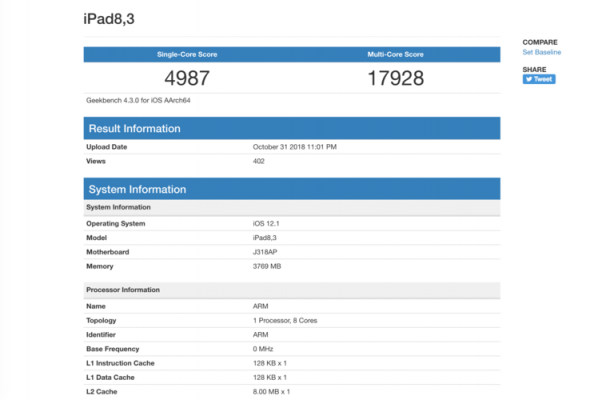Screen dimensions: 598x400
Task: Click the Single-Core Score header
Action: (187, 55)
